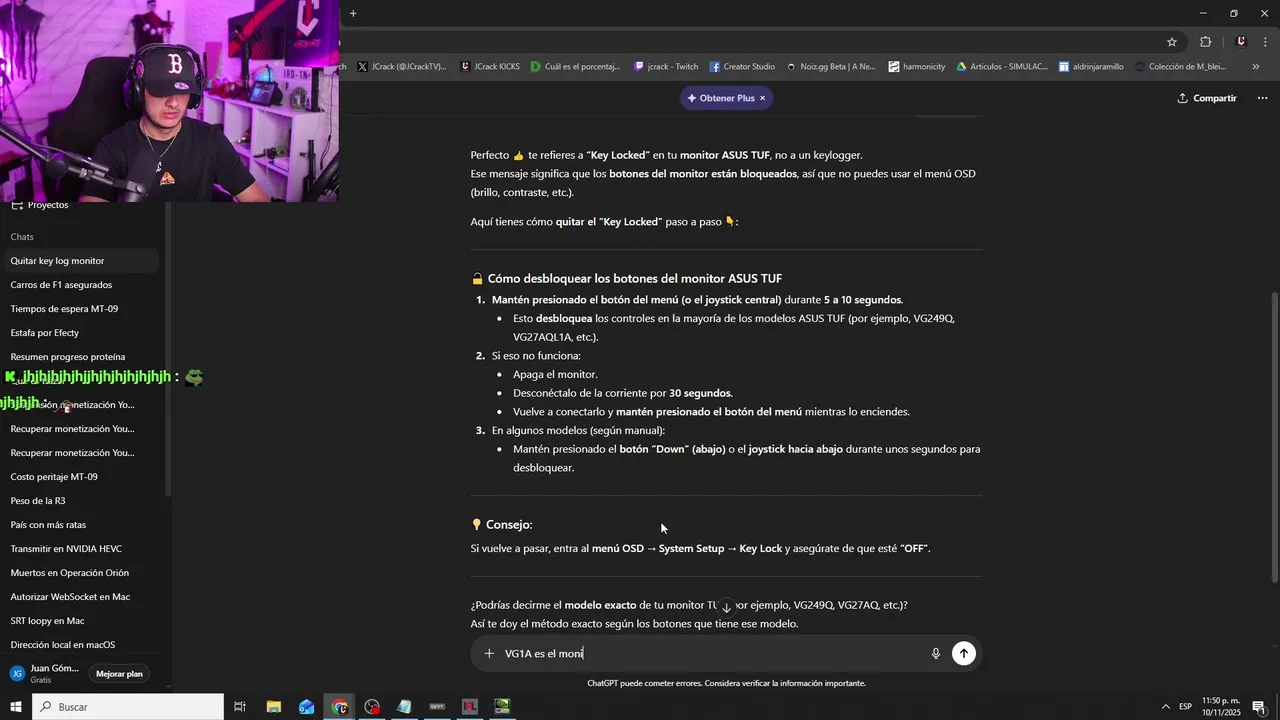Open the Windows notification center icon

pyautogui.click(x=1259, y=707)
